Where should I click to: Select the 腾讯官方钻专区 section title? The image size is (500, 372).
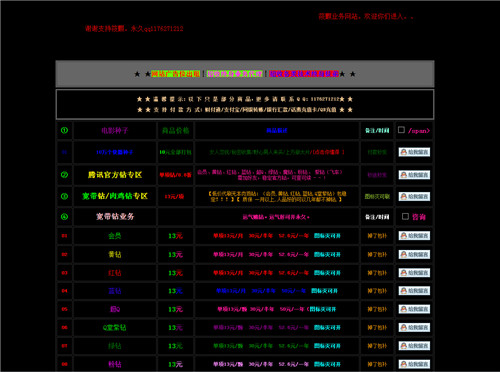115,175
